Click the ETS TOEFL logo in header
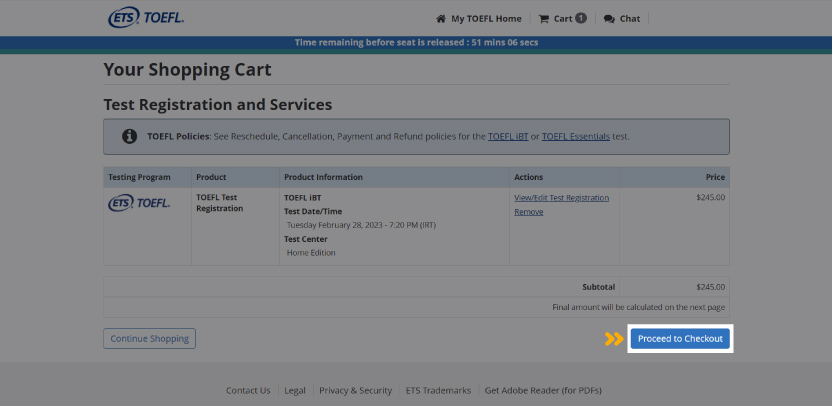Viewport: 832px width, 406px height. (146, 18)
